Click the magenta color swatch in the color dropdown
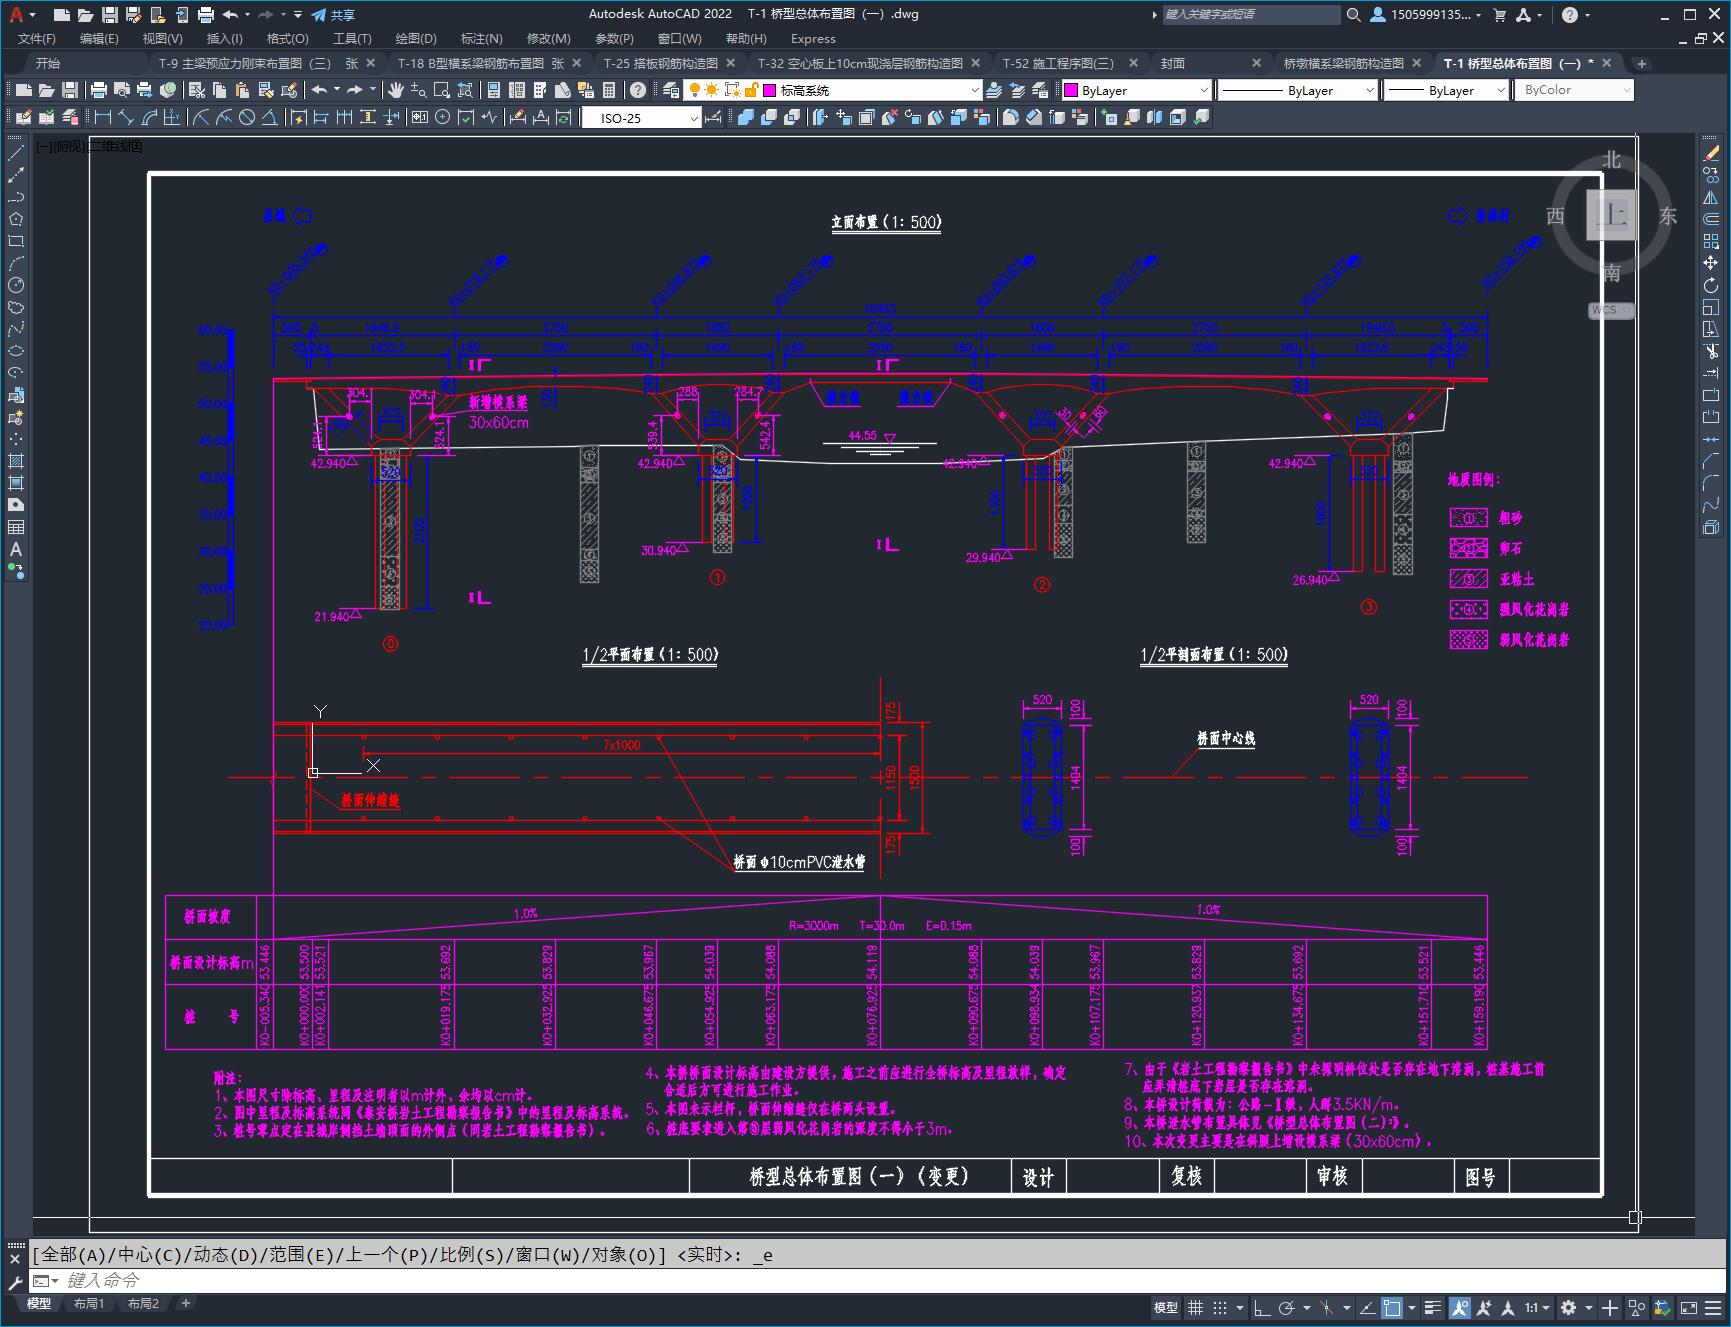The width and height of the screenshot is (1731, 1327). [x=1070, y=90]
